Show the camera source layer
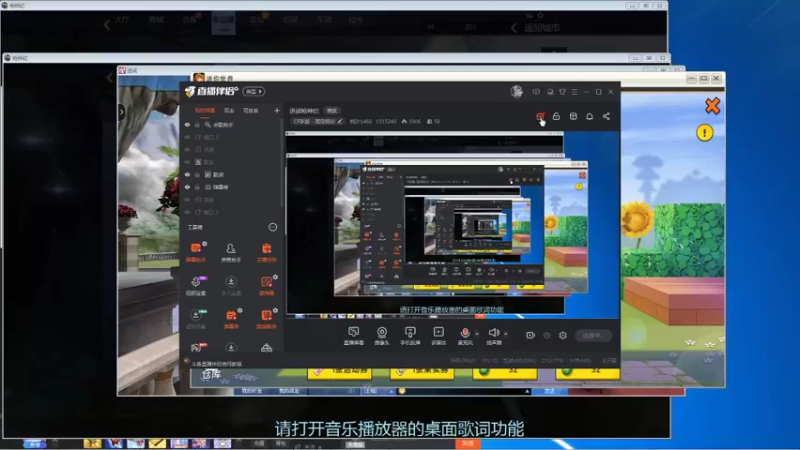 pos(187,199)
